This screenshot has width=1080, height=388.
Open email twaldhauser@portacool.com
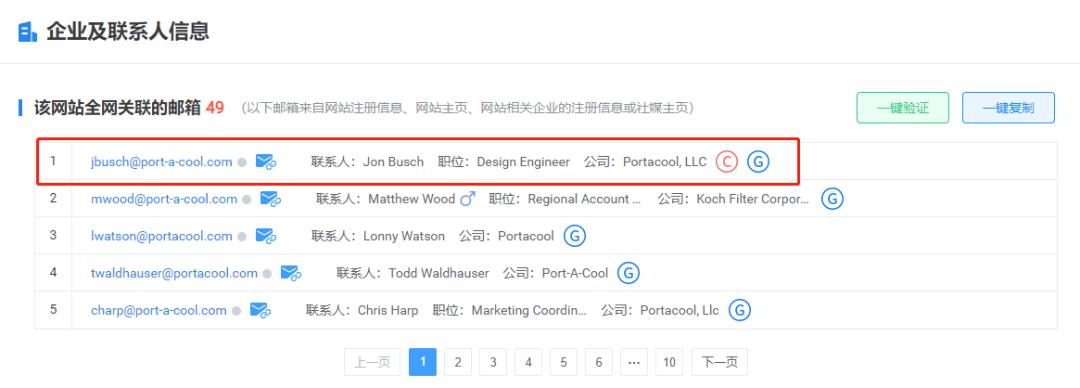click(174, 274)
